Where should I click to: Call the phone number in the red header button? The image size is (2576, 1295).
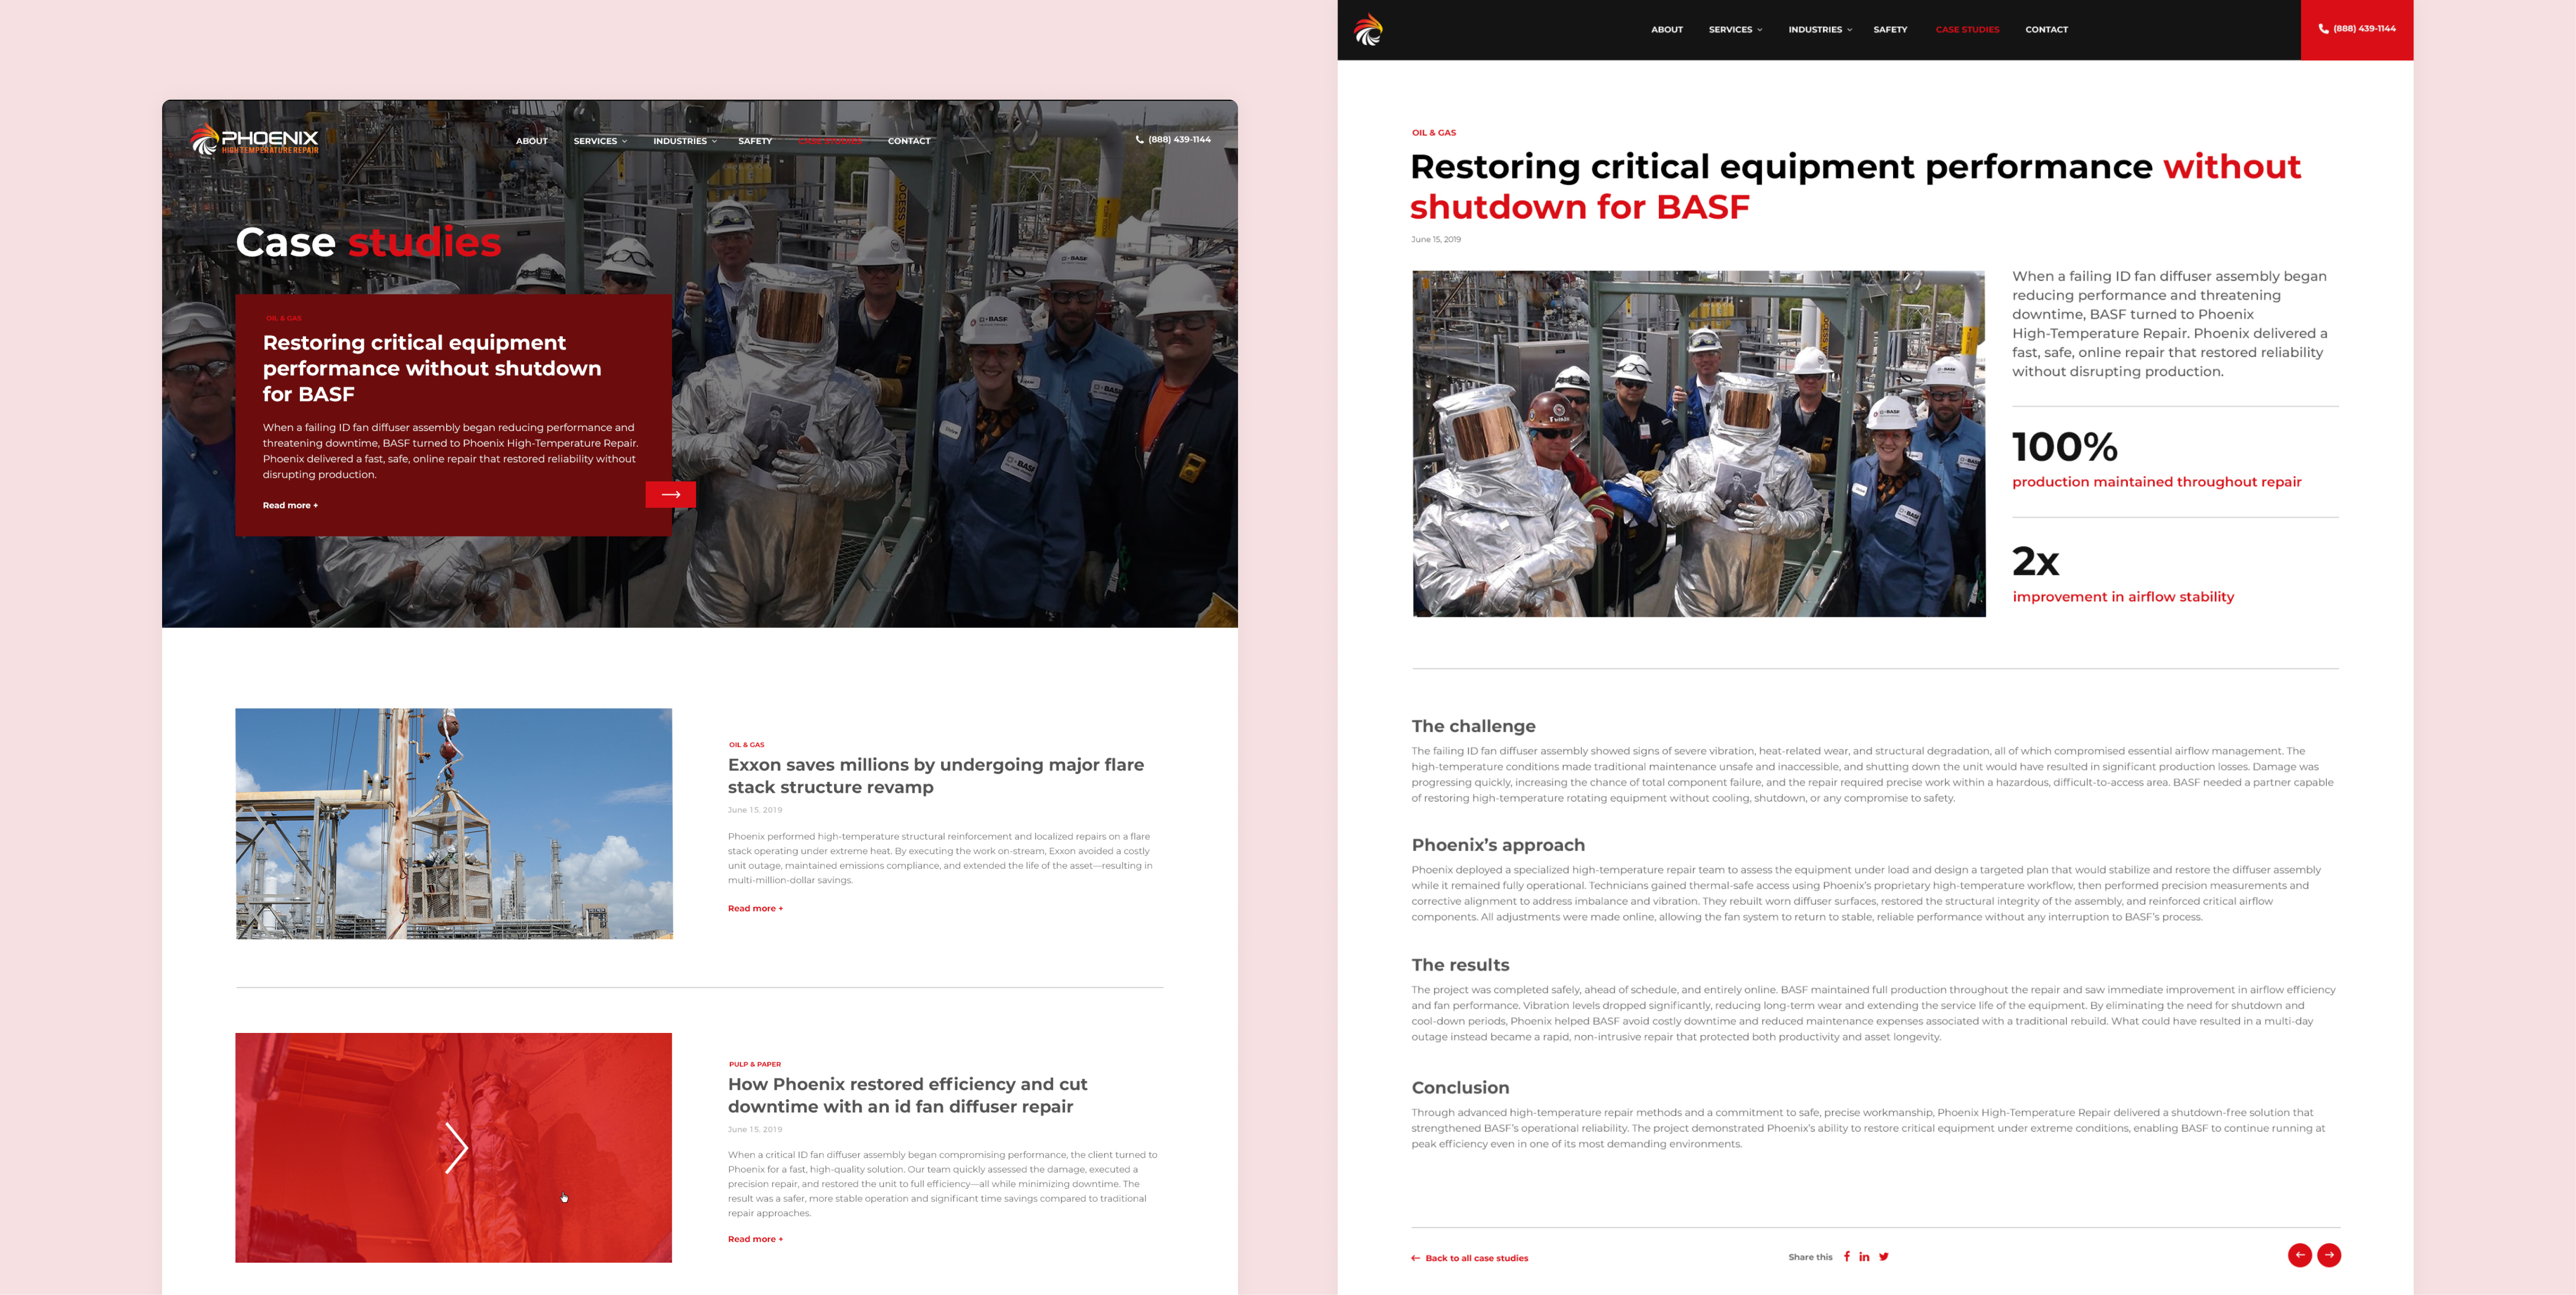2356,29
